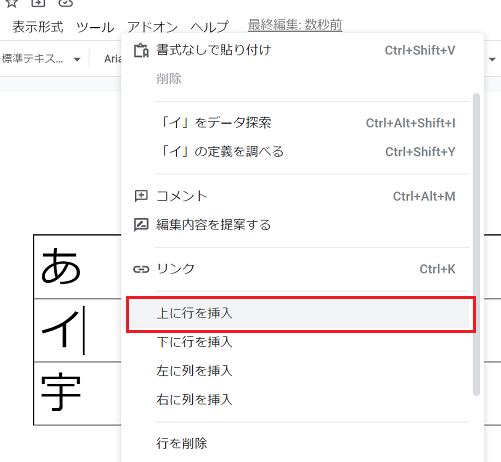Click the link chain icon
Image resolution: width=501 pixels, height=462 pixels.
coord(141,269)
